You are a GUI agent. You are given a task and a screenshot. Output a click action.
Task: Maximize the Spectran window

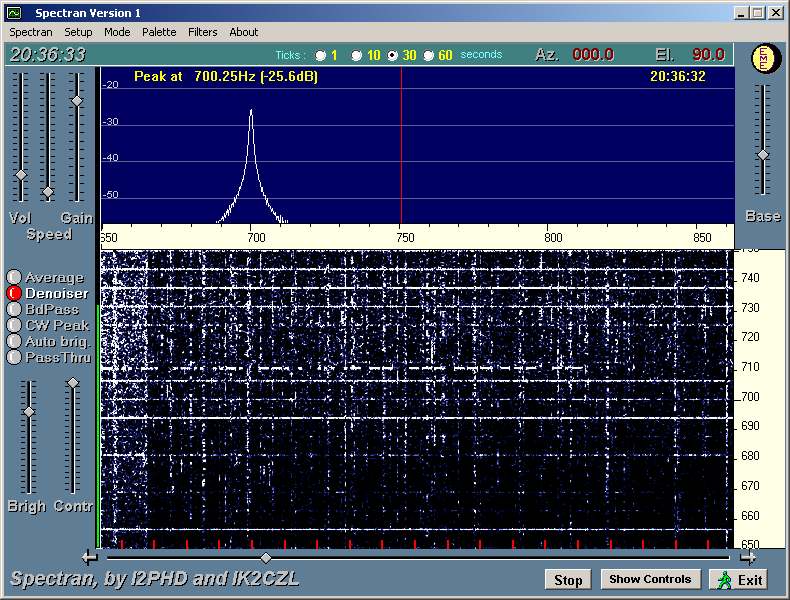point(757,13)
